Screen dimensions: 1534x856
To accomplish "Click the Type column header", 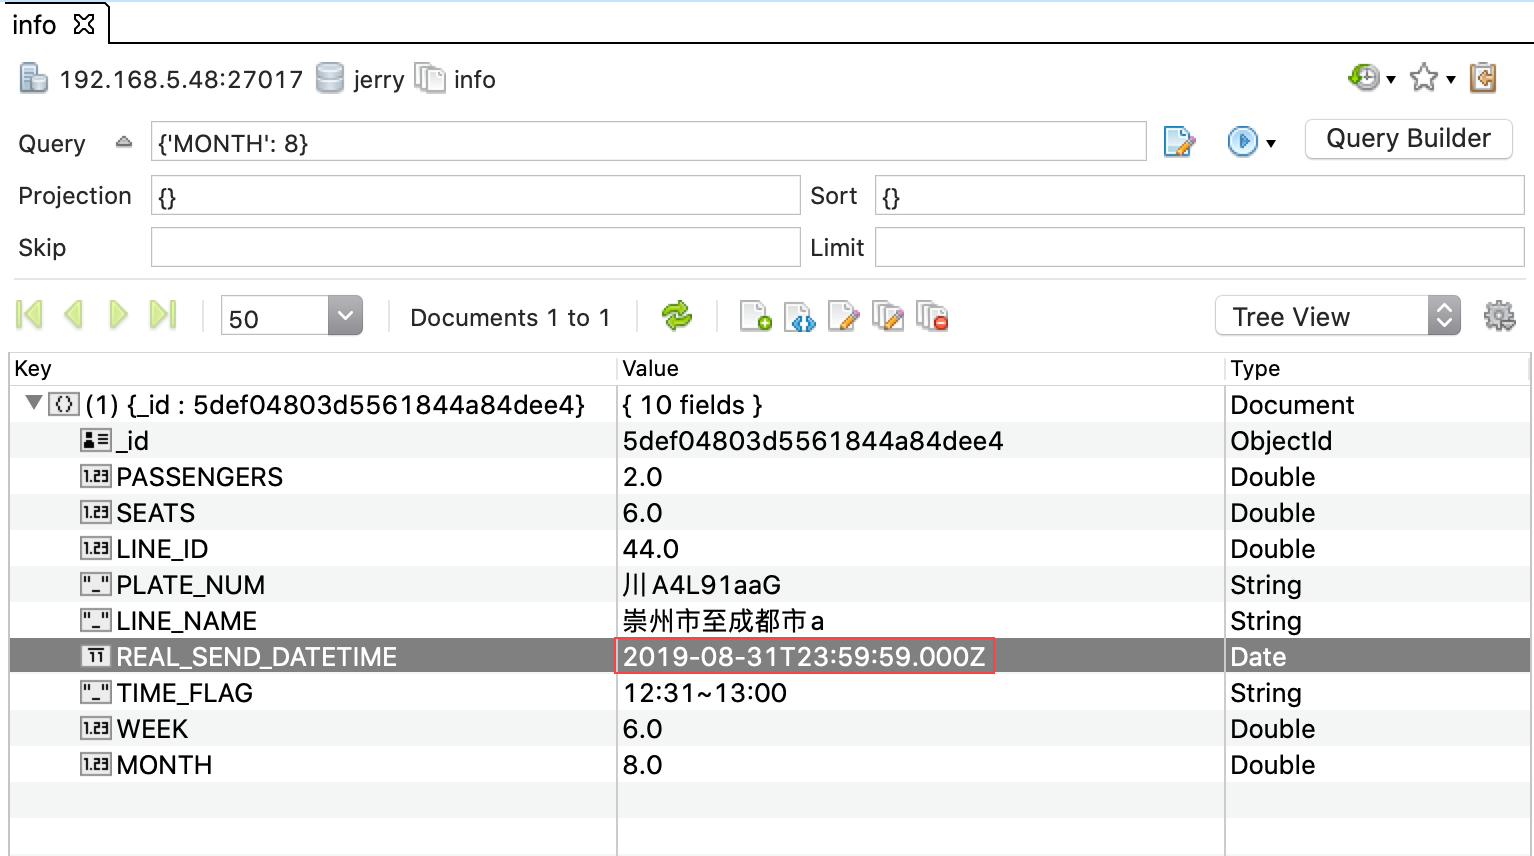I will pos(1378,368).
